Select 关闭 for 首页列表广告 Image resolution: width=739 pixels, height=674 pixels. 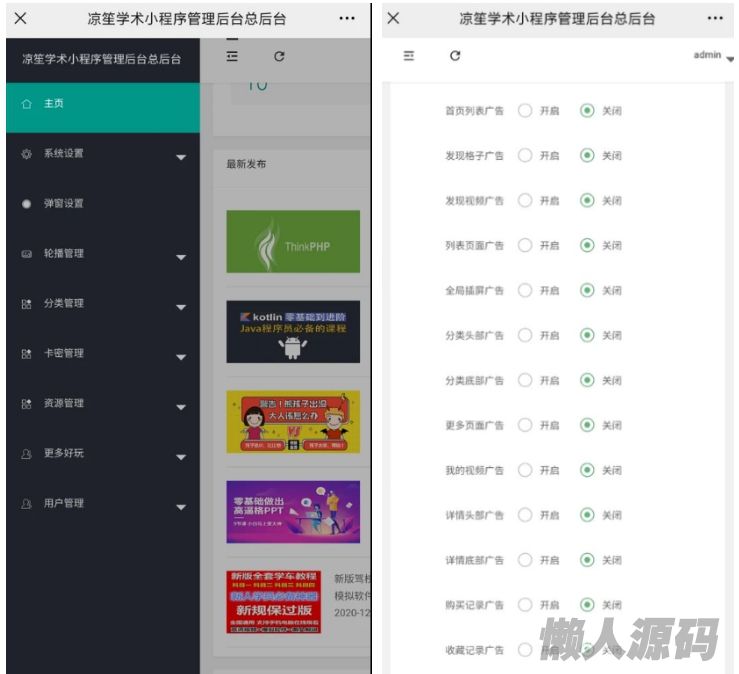coord(587,110)
